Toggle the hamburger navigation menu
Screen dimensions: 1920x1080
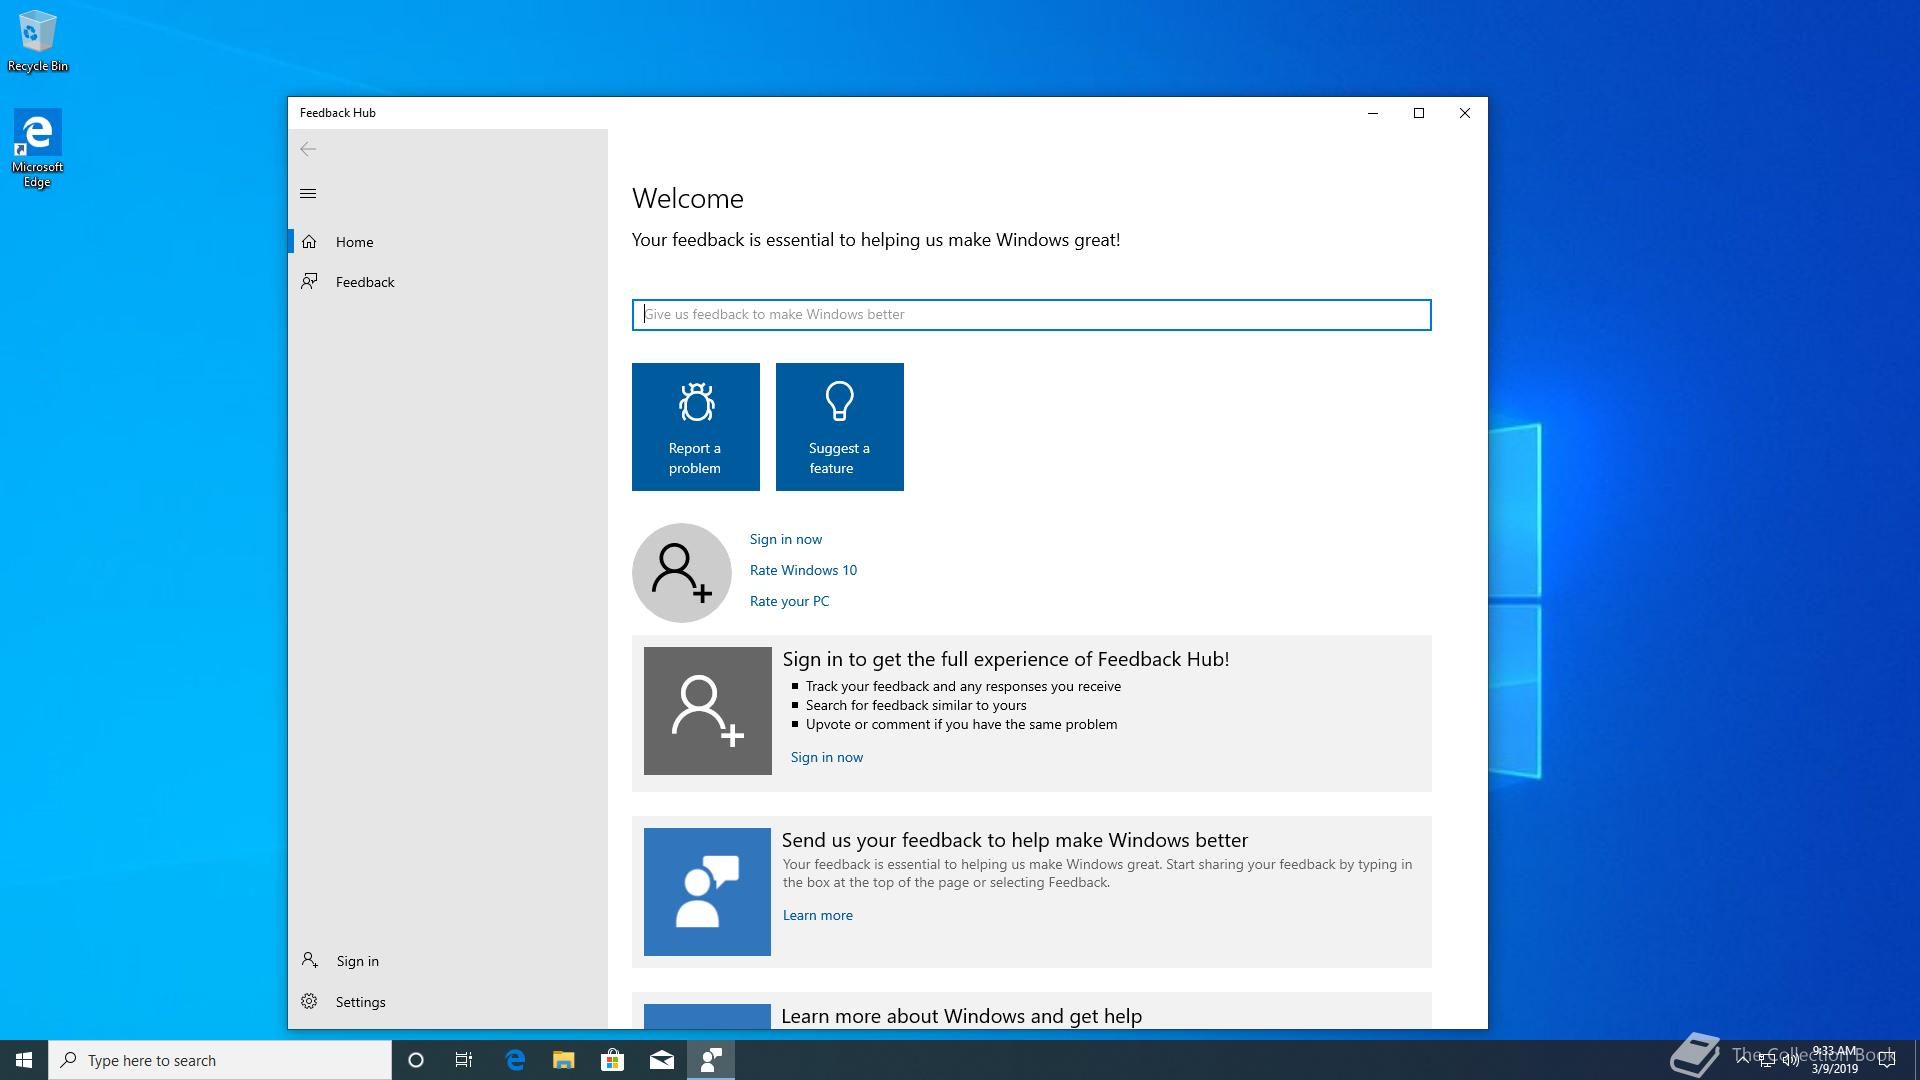pos(308,194)
